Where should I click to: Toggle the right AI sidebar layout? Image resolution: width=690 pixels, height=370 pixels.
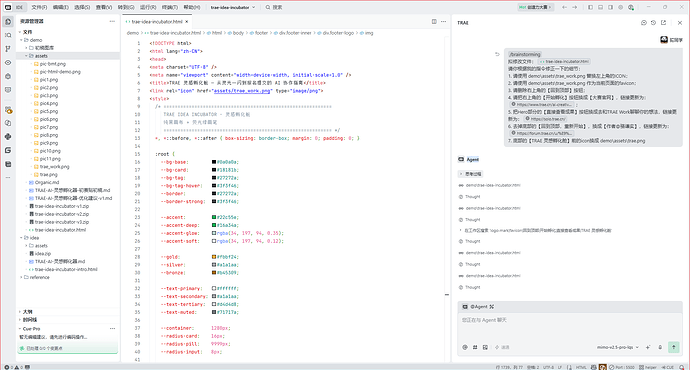coord(611,7)
